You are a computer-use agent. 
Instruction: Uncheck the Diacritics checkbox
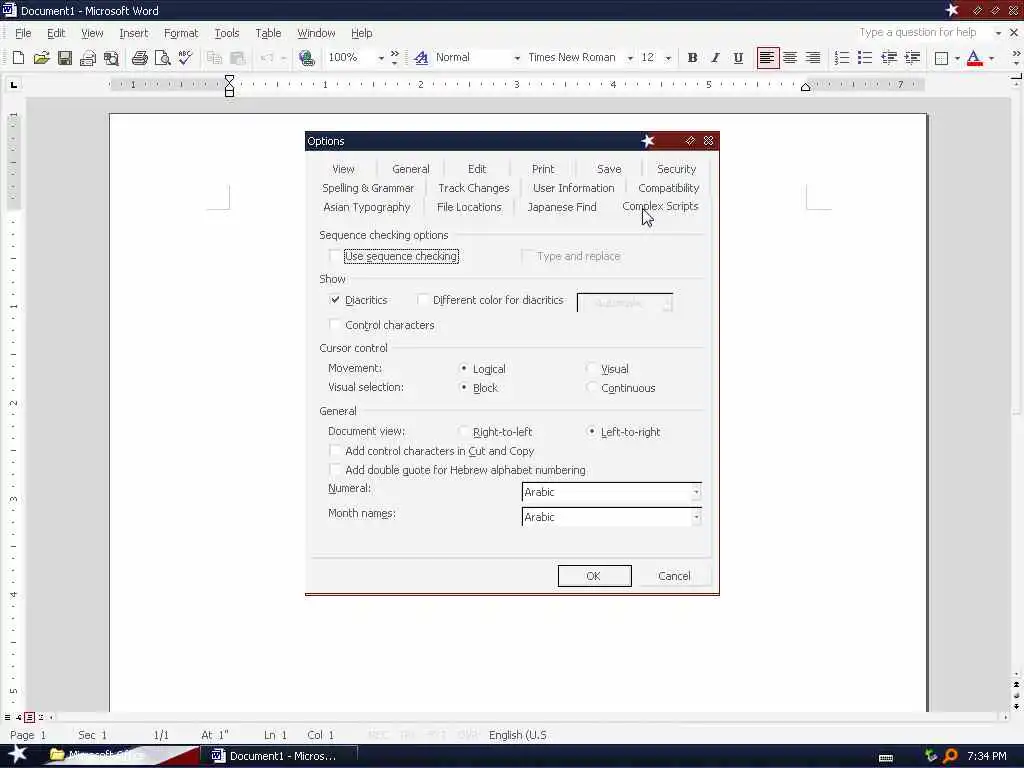pos(335,300)
